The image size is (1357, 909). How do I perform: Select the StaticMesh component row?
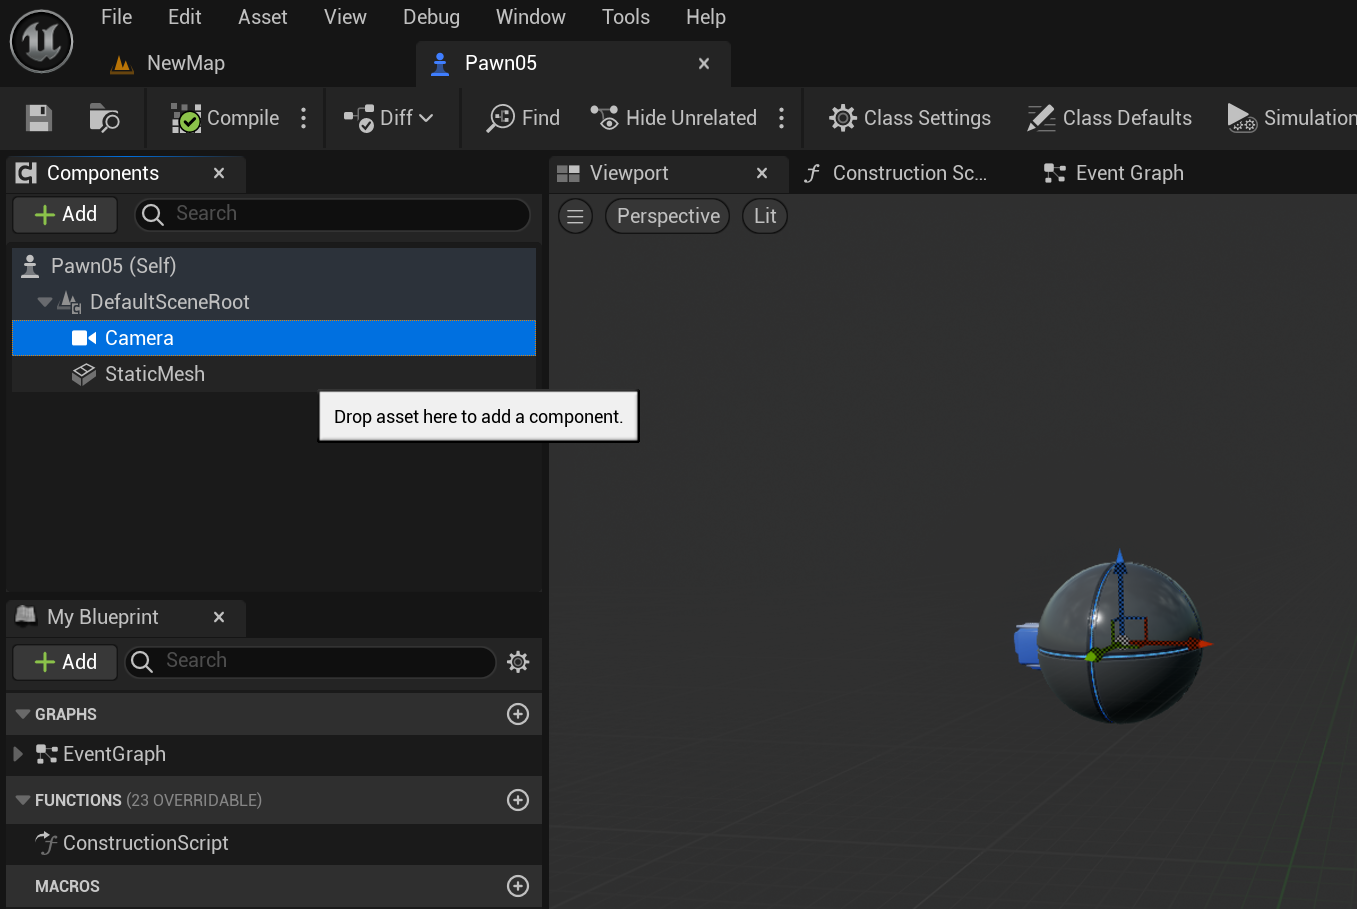(x=274, y=374)
